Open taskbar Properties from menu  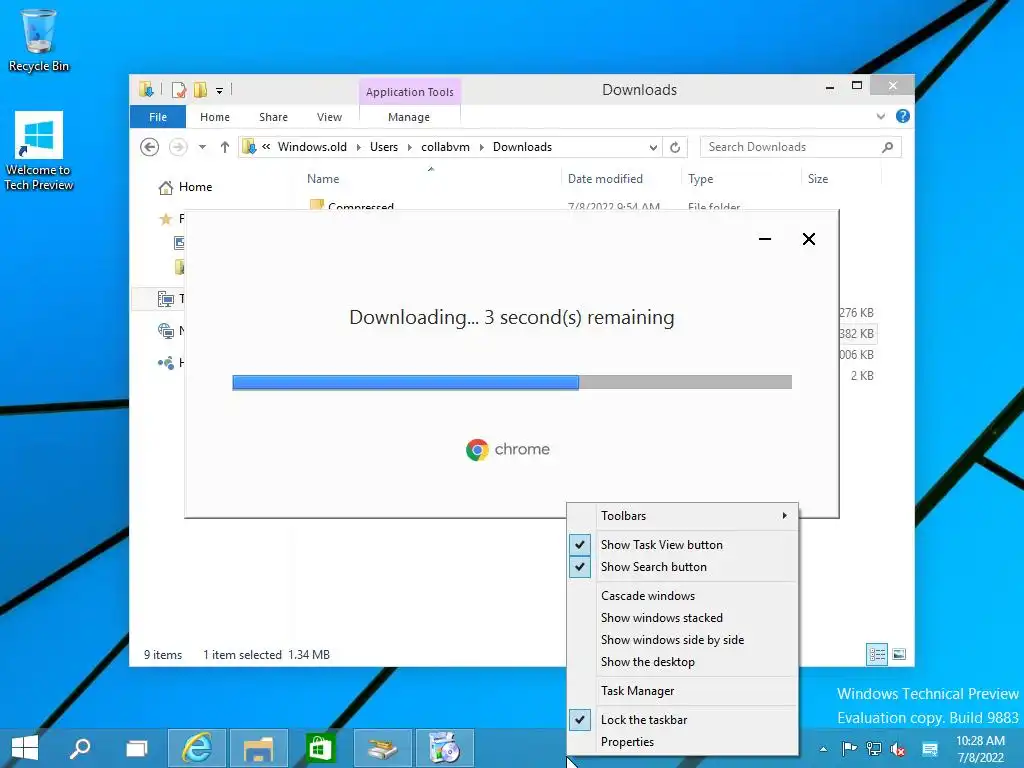[682, 742]
